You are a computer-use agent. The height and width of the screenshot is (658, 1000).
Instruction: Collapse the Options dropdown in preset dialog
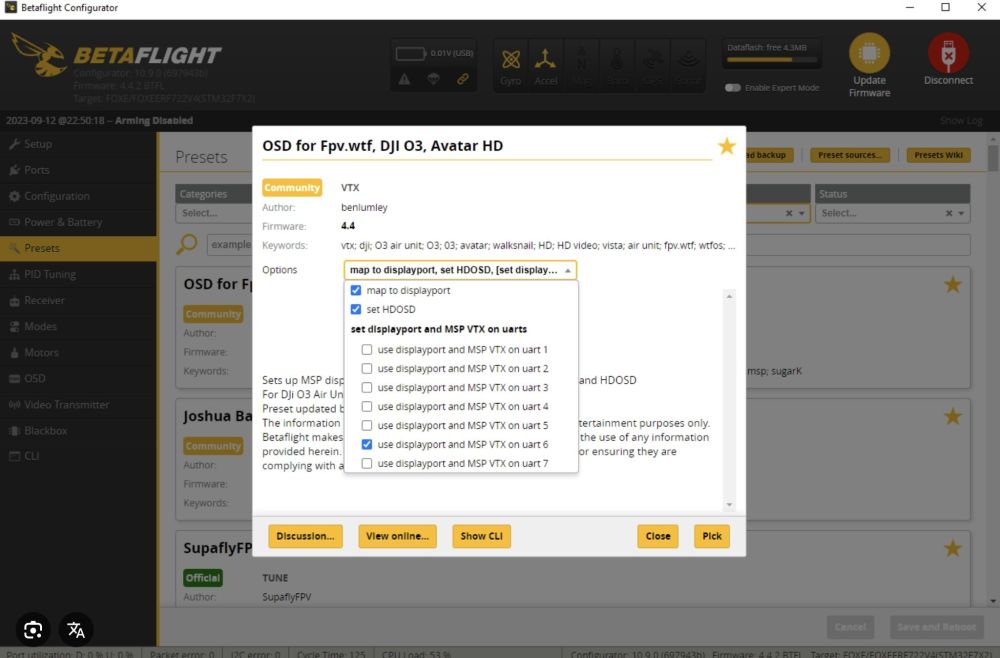tap(568, 270)
